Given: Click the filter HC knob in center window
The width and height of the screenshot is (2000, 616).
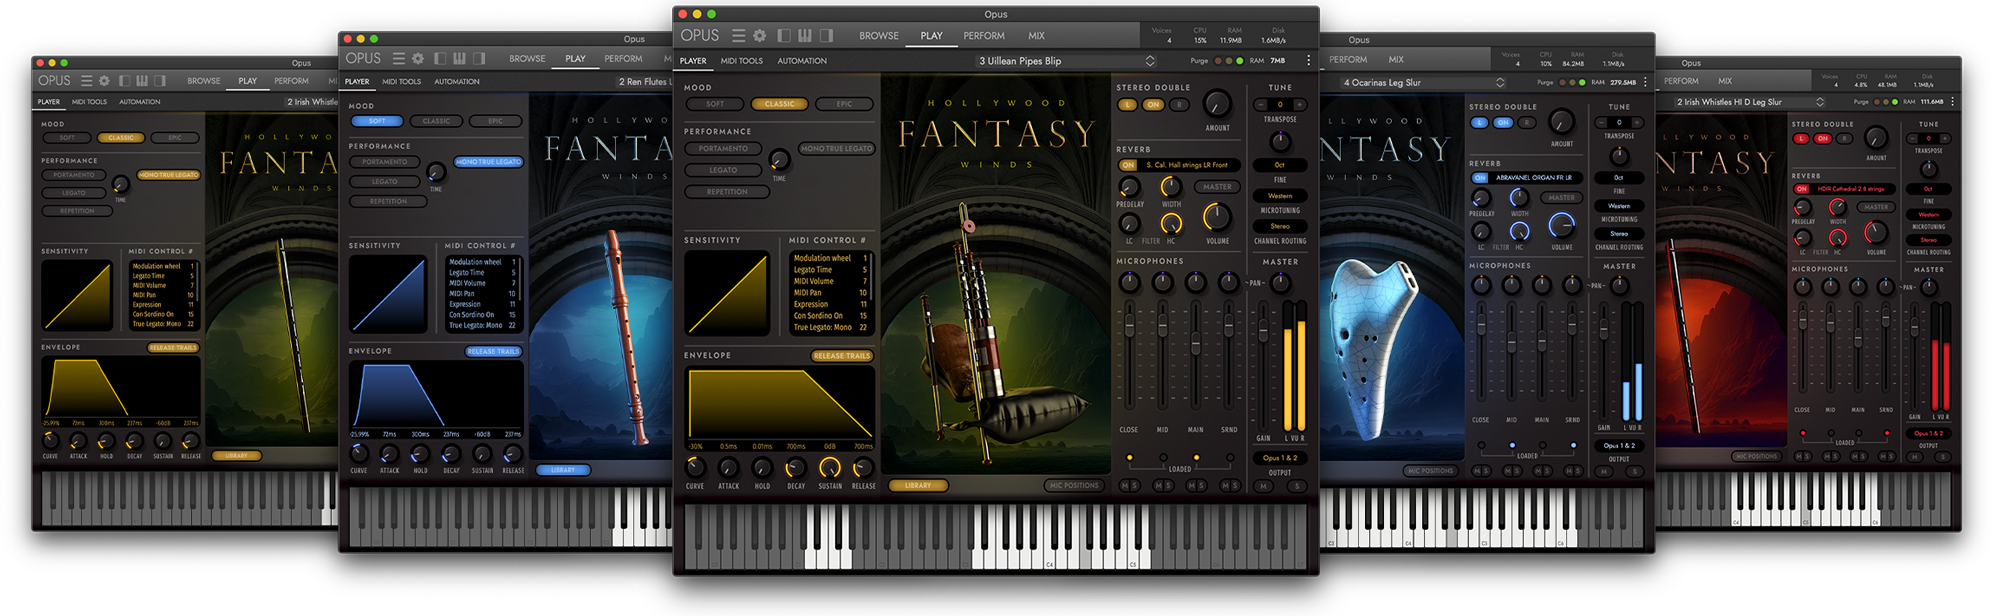Looking at the screenshot, I should (x=1171, y=224).
